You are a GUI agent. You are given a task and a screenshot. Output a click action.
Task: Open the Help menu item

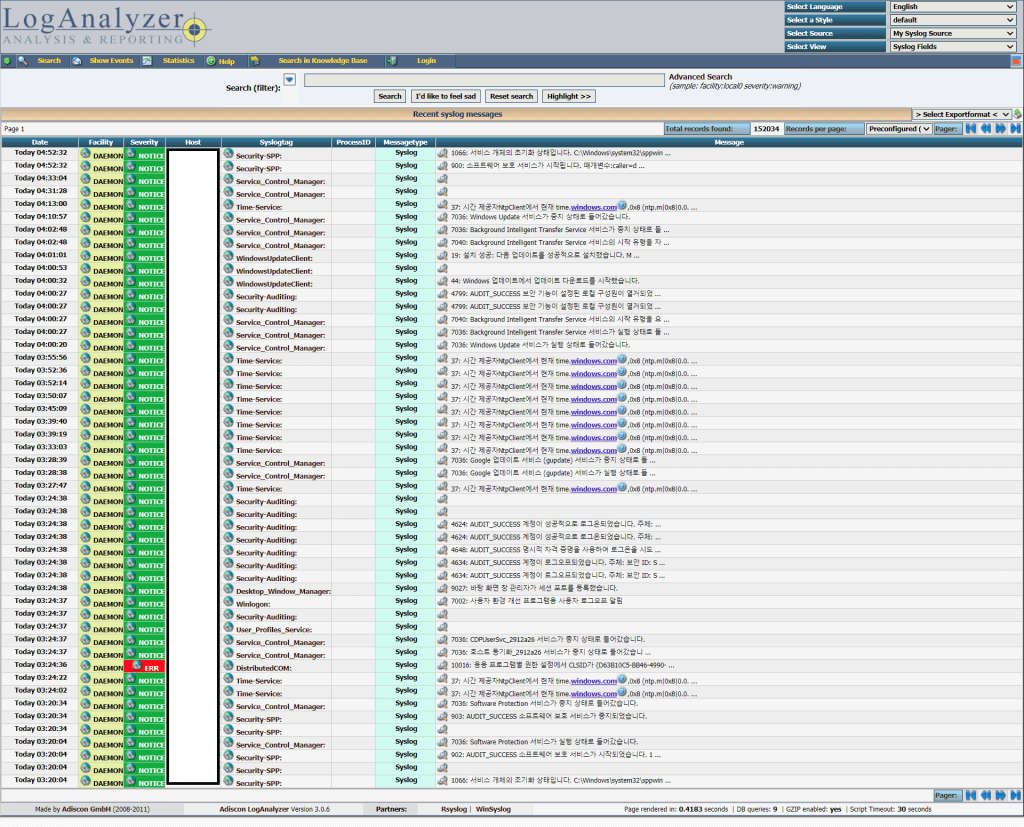click(227, 61)
